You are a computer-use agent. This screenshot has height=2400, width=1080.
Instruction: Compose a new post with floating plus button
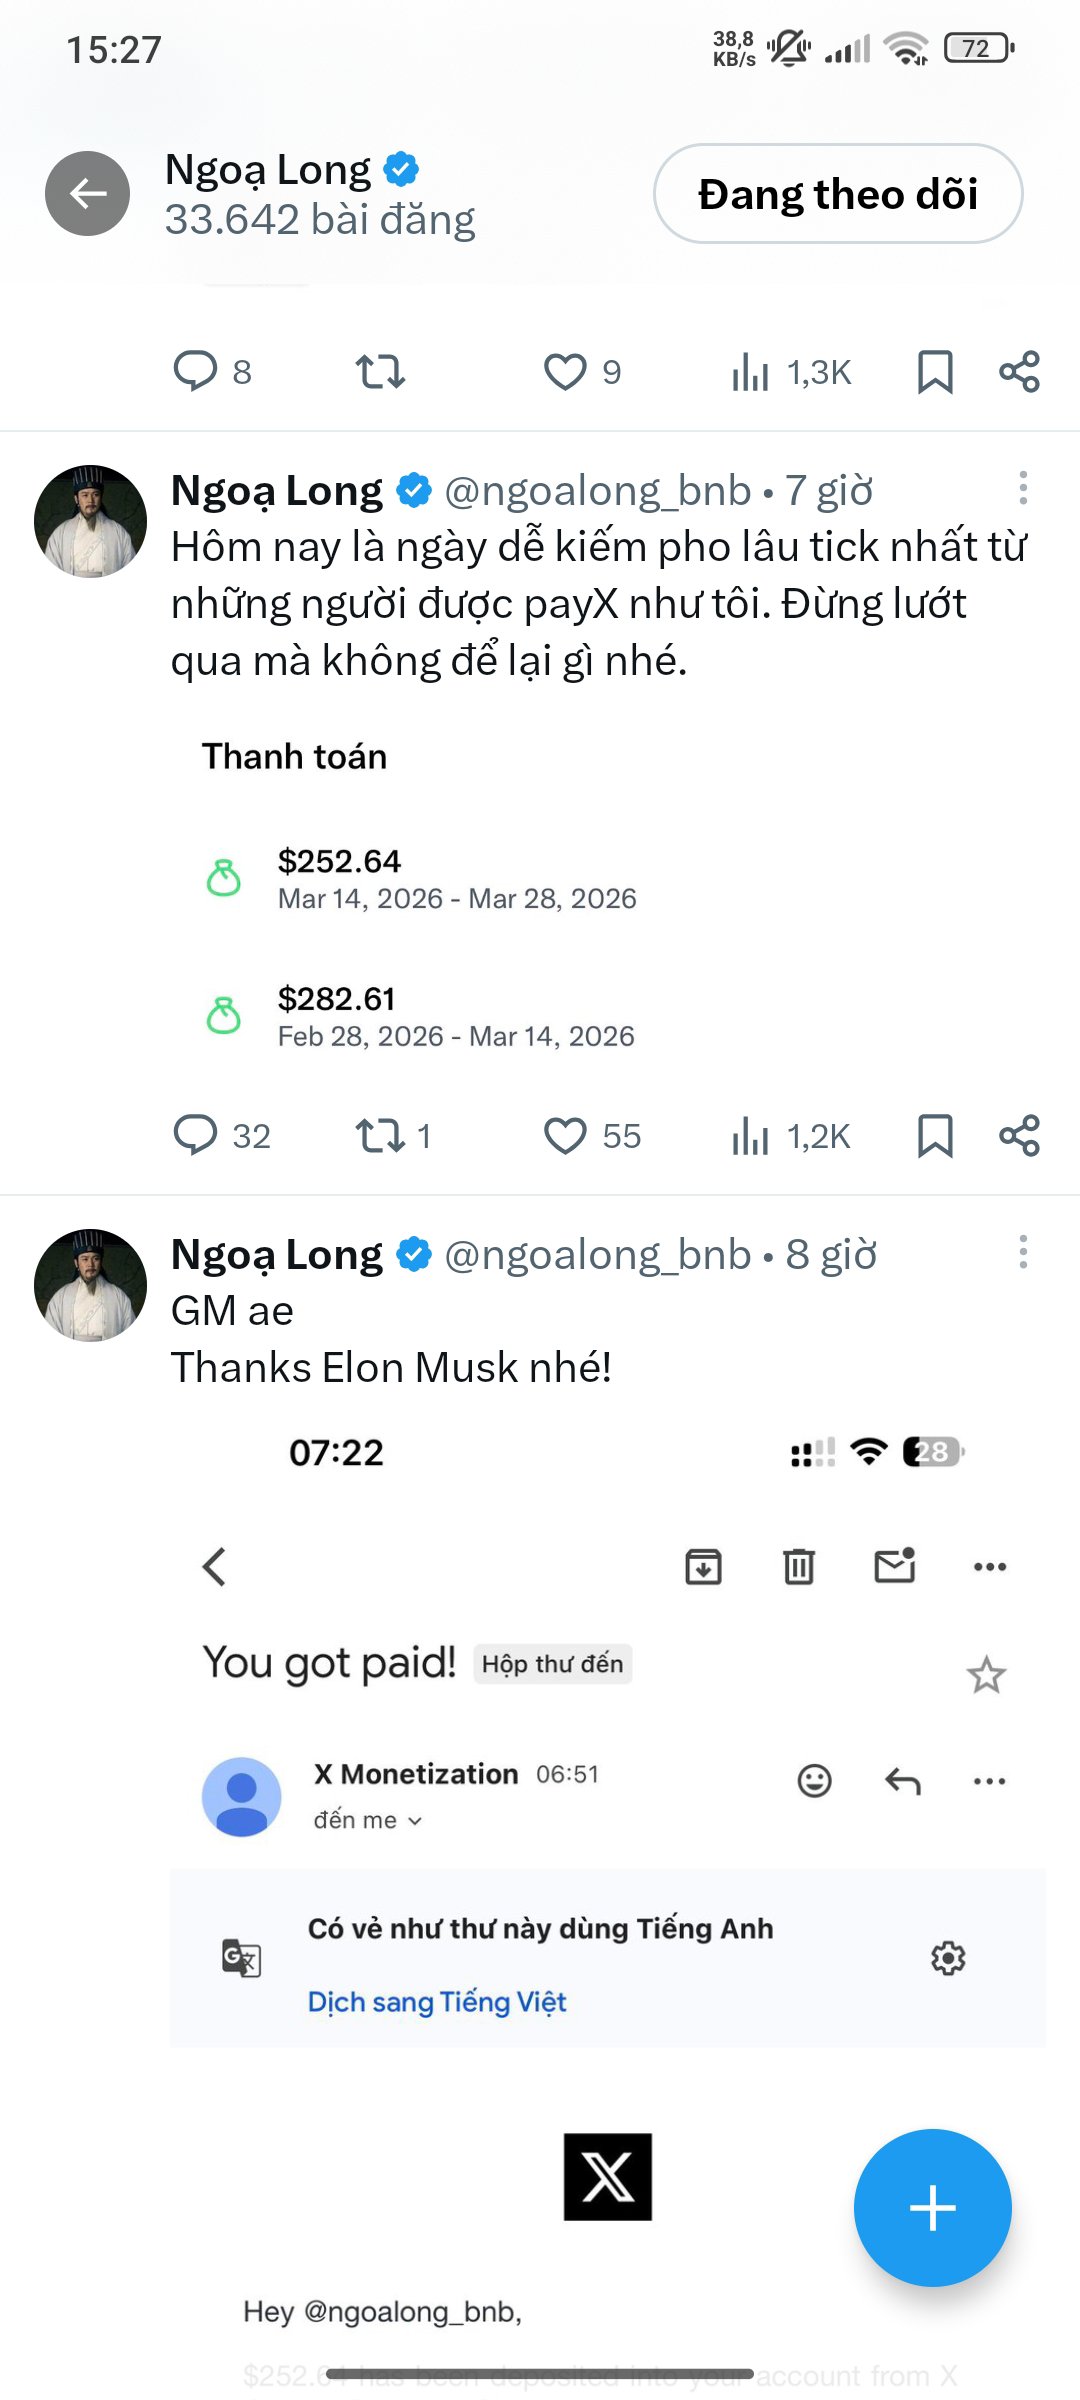coord(932,2207)
